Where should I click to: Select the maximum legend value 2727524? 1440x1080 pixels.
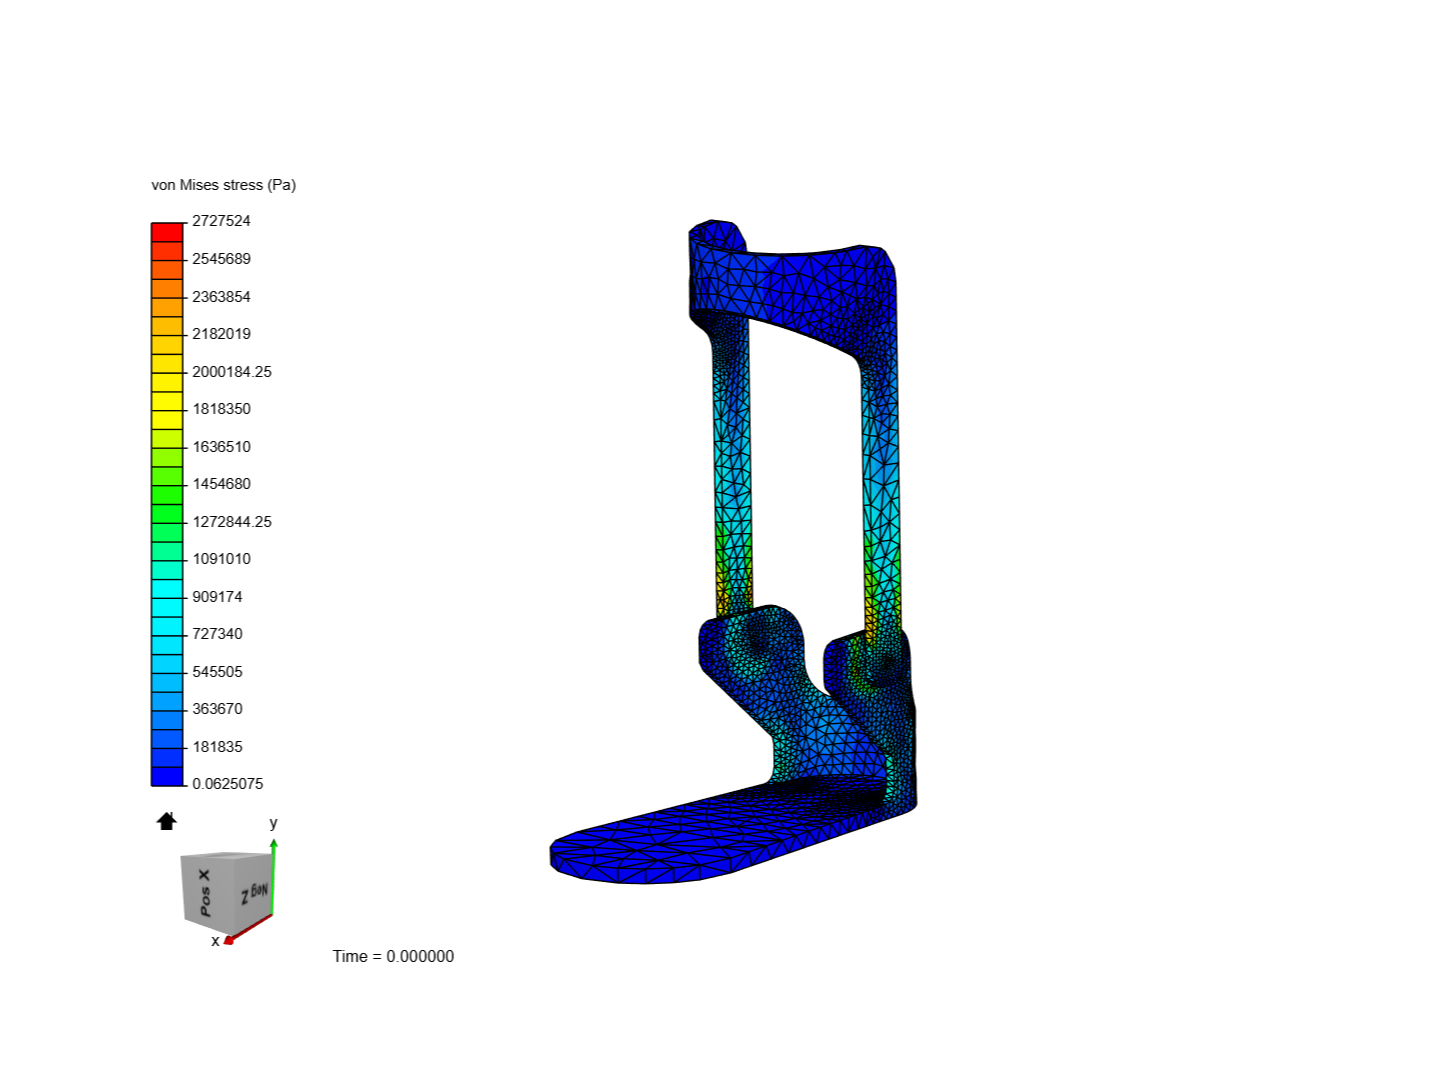221,221
